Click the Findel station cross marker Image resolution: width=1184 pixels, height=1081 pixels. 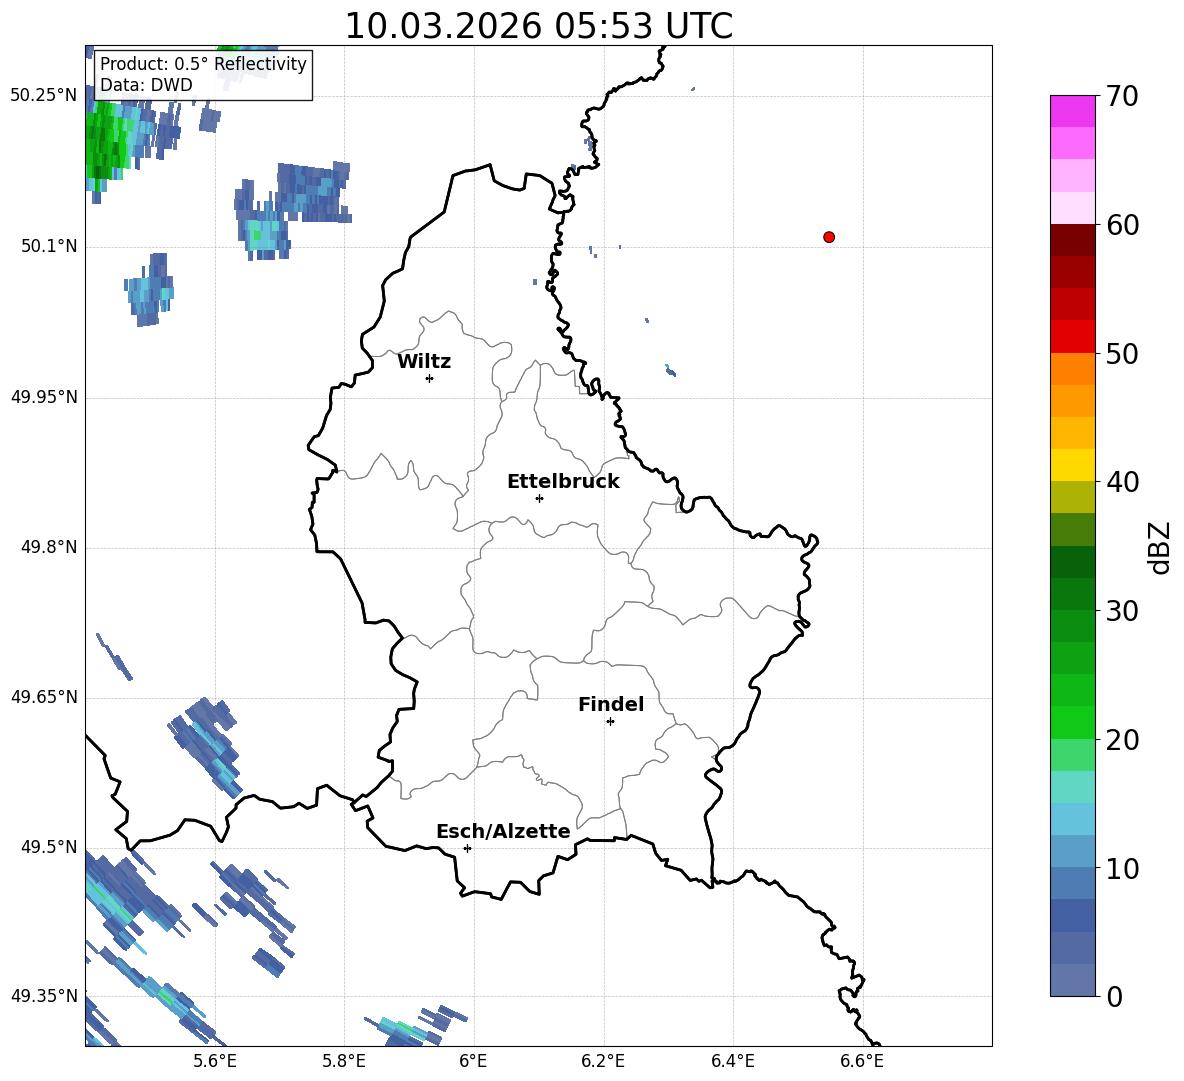tap(610, 722)
